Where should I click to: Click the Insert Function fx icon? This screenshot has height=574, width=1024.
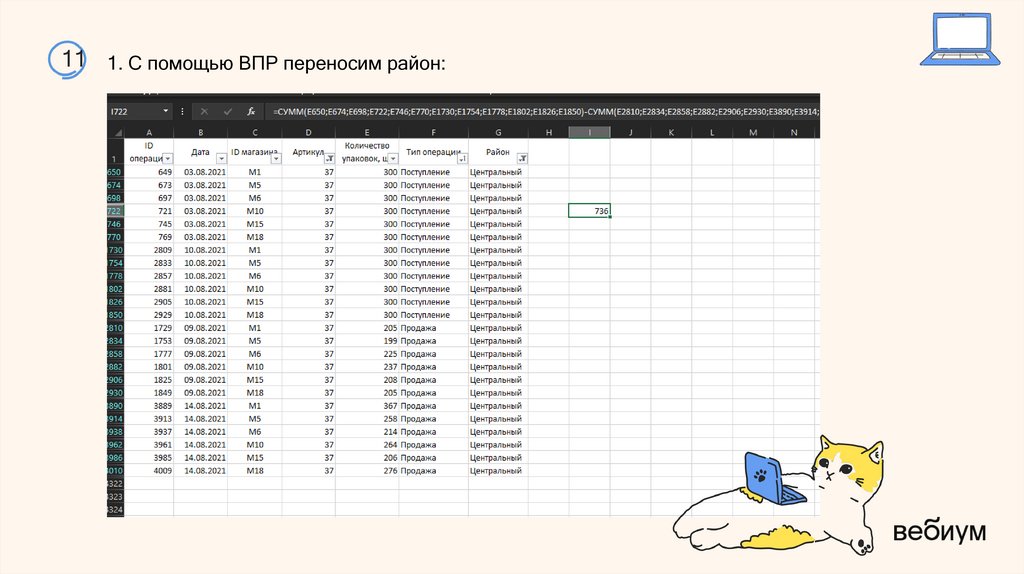pos(251,112)
